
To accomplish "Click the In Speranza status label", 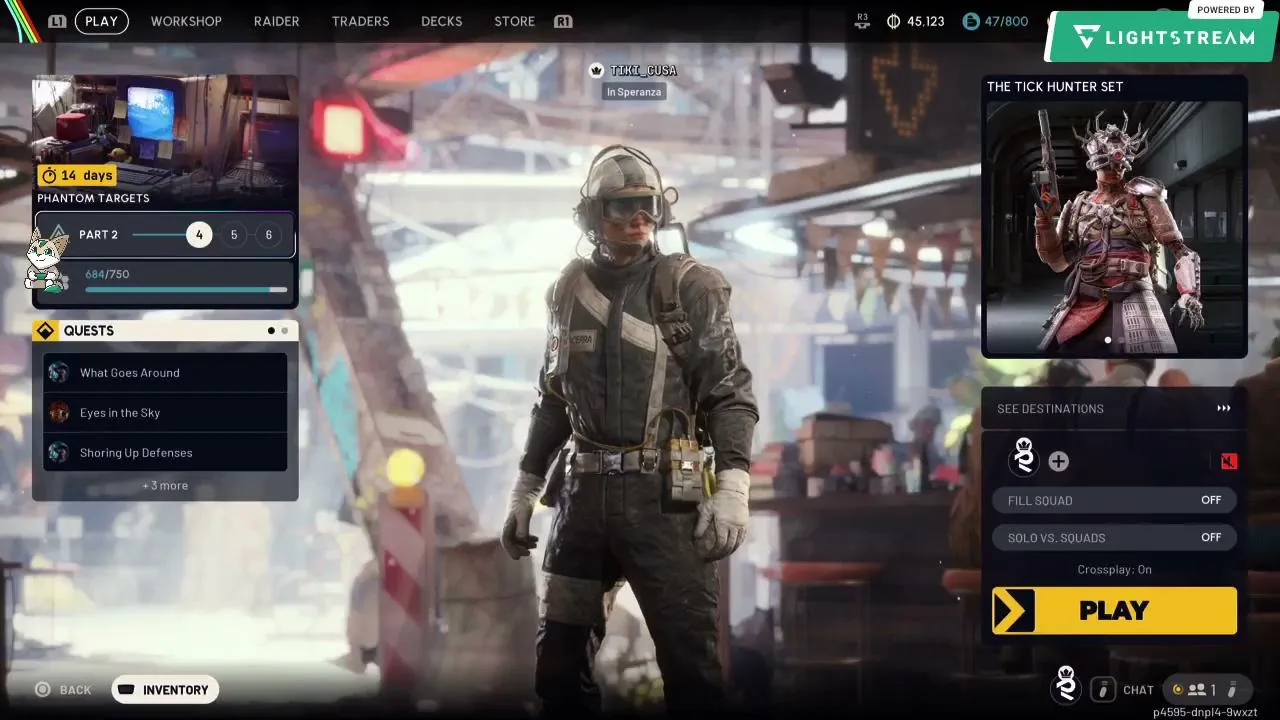I will pyautogui.click(x=633, y=92).
